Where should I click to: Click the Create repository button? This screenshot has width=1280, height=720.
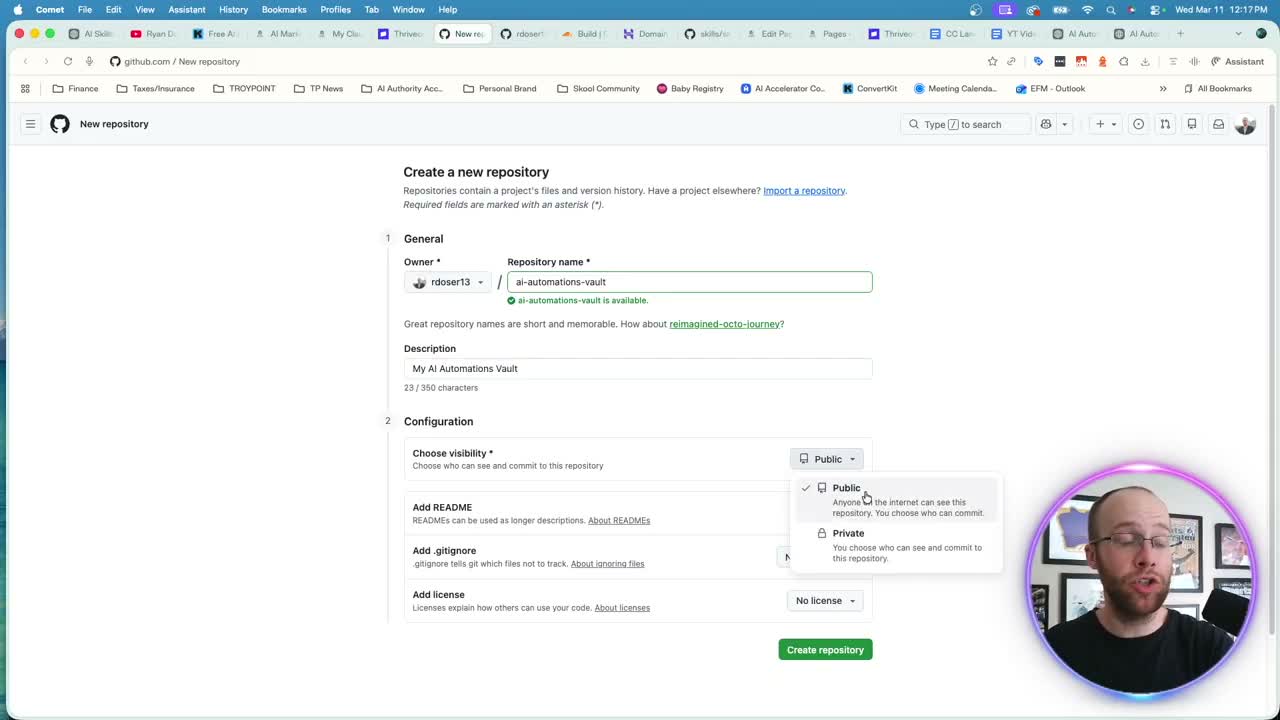click(825, 650)
